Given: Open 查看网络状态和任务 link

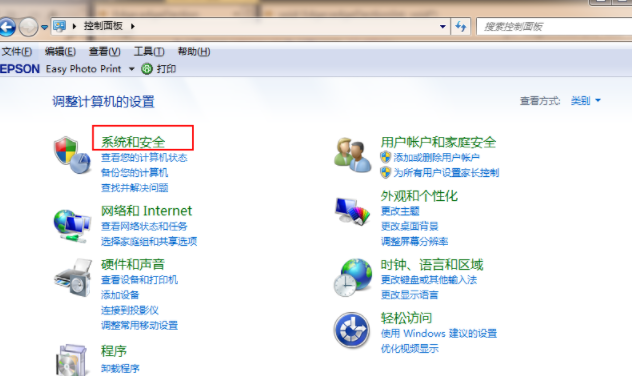Looking at the screenshot, I should coord(144,226).
